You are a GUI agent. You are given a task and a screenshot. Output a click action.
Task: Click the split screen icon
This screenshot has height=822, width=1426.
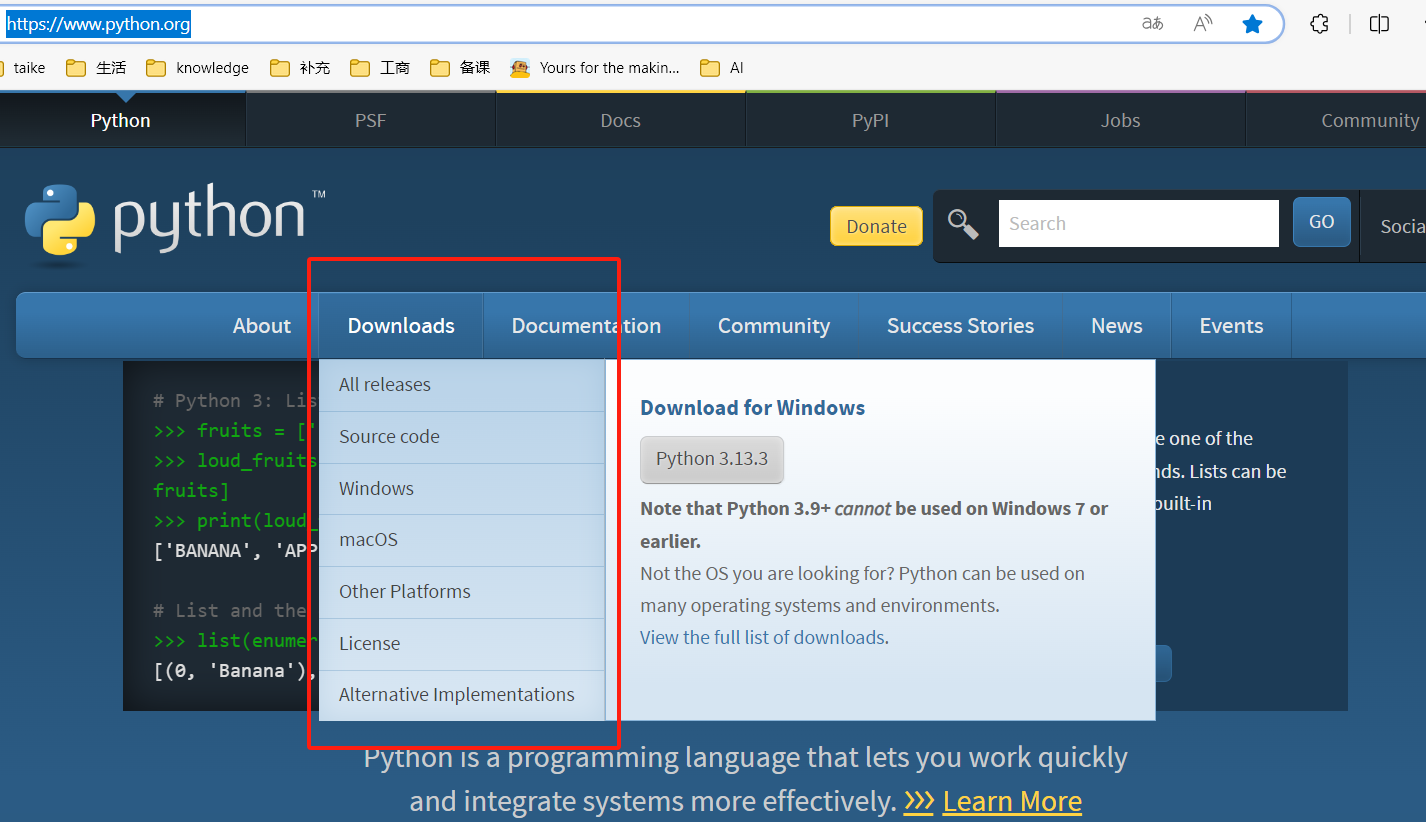coord(1379,24)
